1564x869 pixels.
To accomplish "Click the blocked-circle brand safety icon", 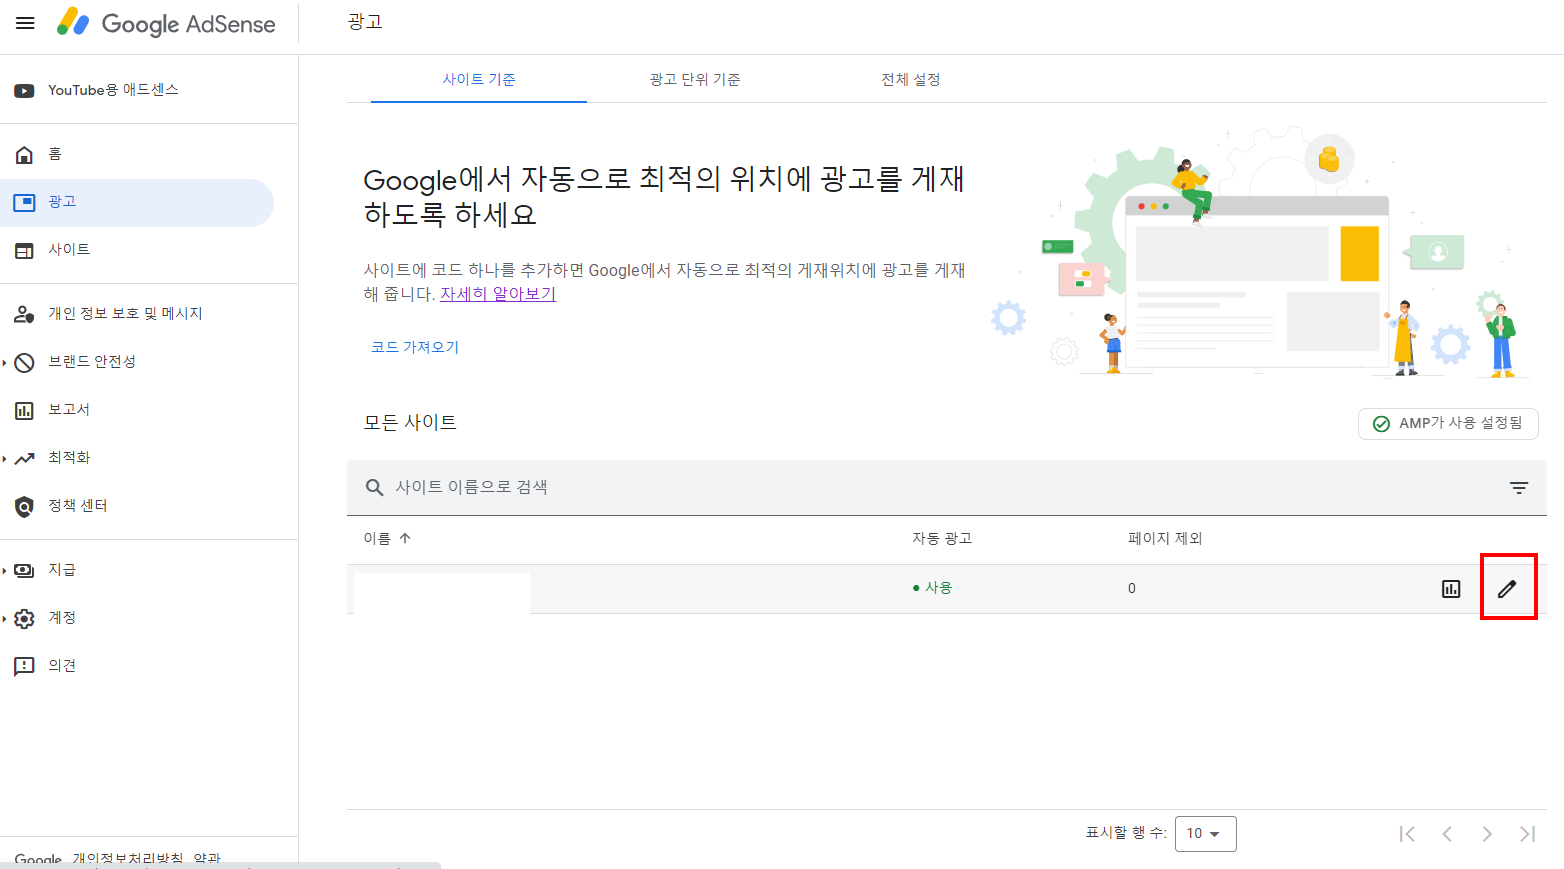I will [x=24, y=362].
